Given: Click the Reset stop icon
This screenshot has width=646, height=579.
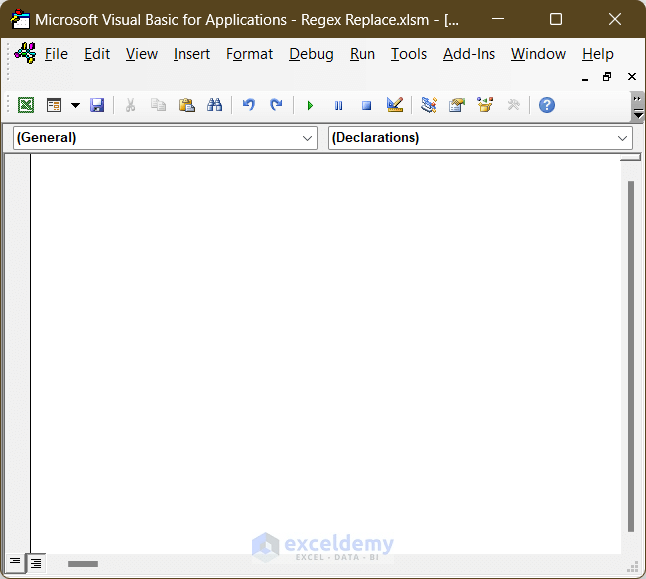Looking at the screenshot, I should (366, 106).
